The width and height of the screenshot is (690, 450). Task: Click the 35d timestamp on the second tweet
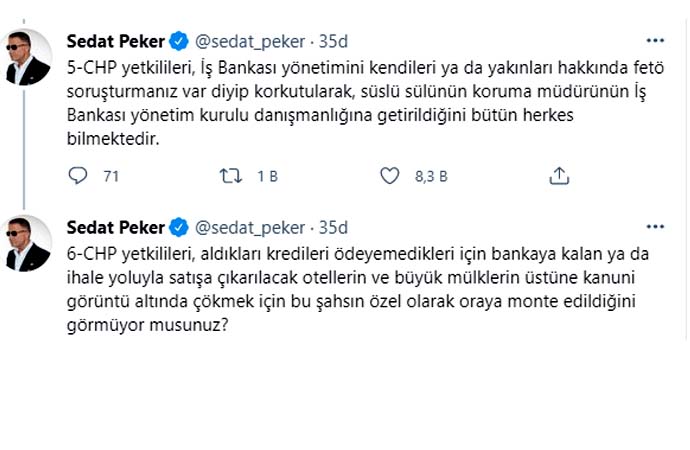coord(331,226)
